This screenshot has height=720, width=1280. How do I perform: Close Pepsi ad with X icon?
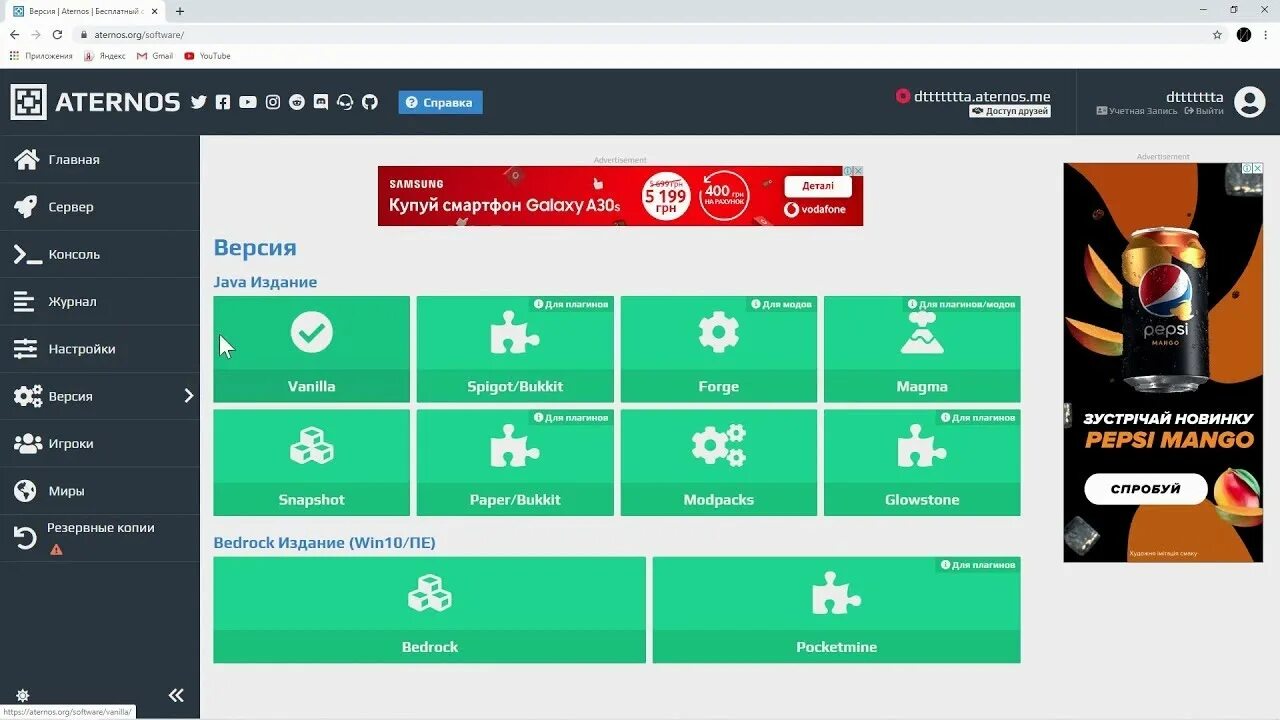tap(1257, 169)
